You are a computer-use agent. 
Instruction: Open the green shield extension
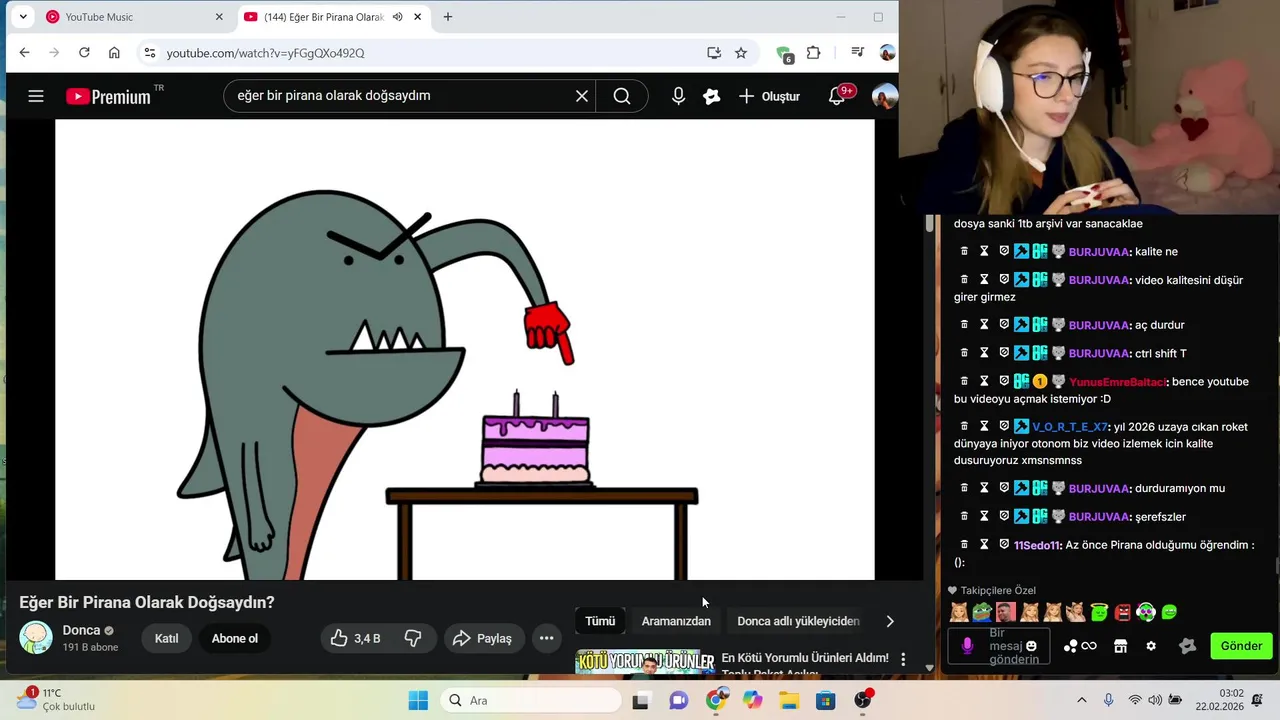(x=785, y=54)
